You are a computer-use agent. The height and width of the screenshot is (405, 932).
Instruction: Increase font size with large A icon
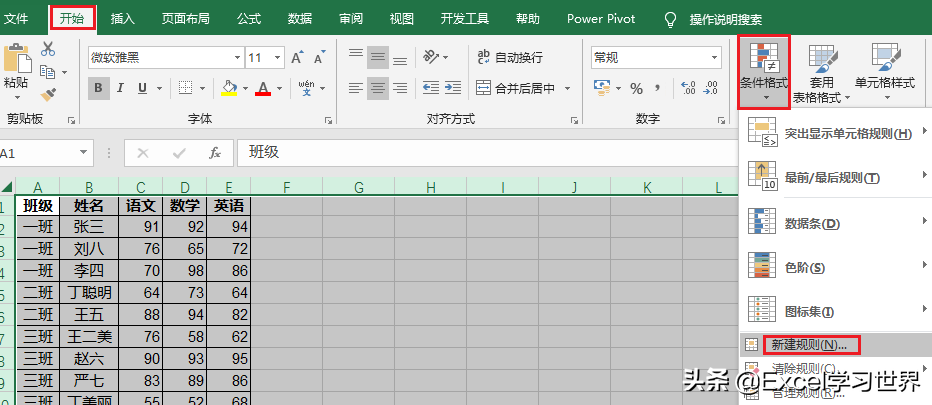tap(297, 58)
